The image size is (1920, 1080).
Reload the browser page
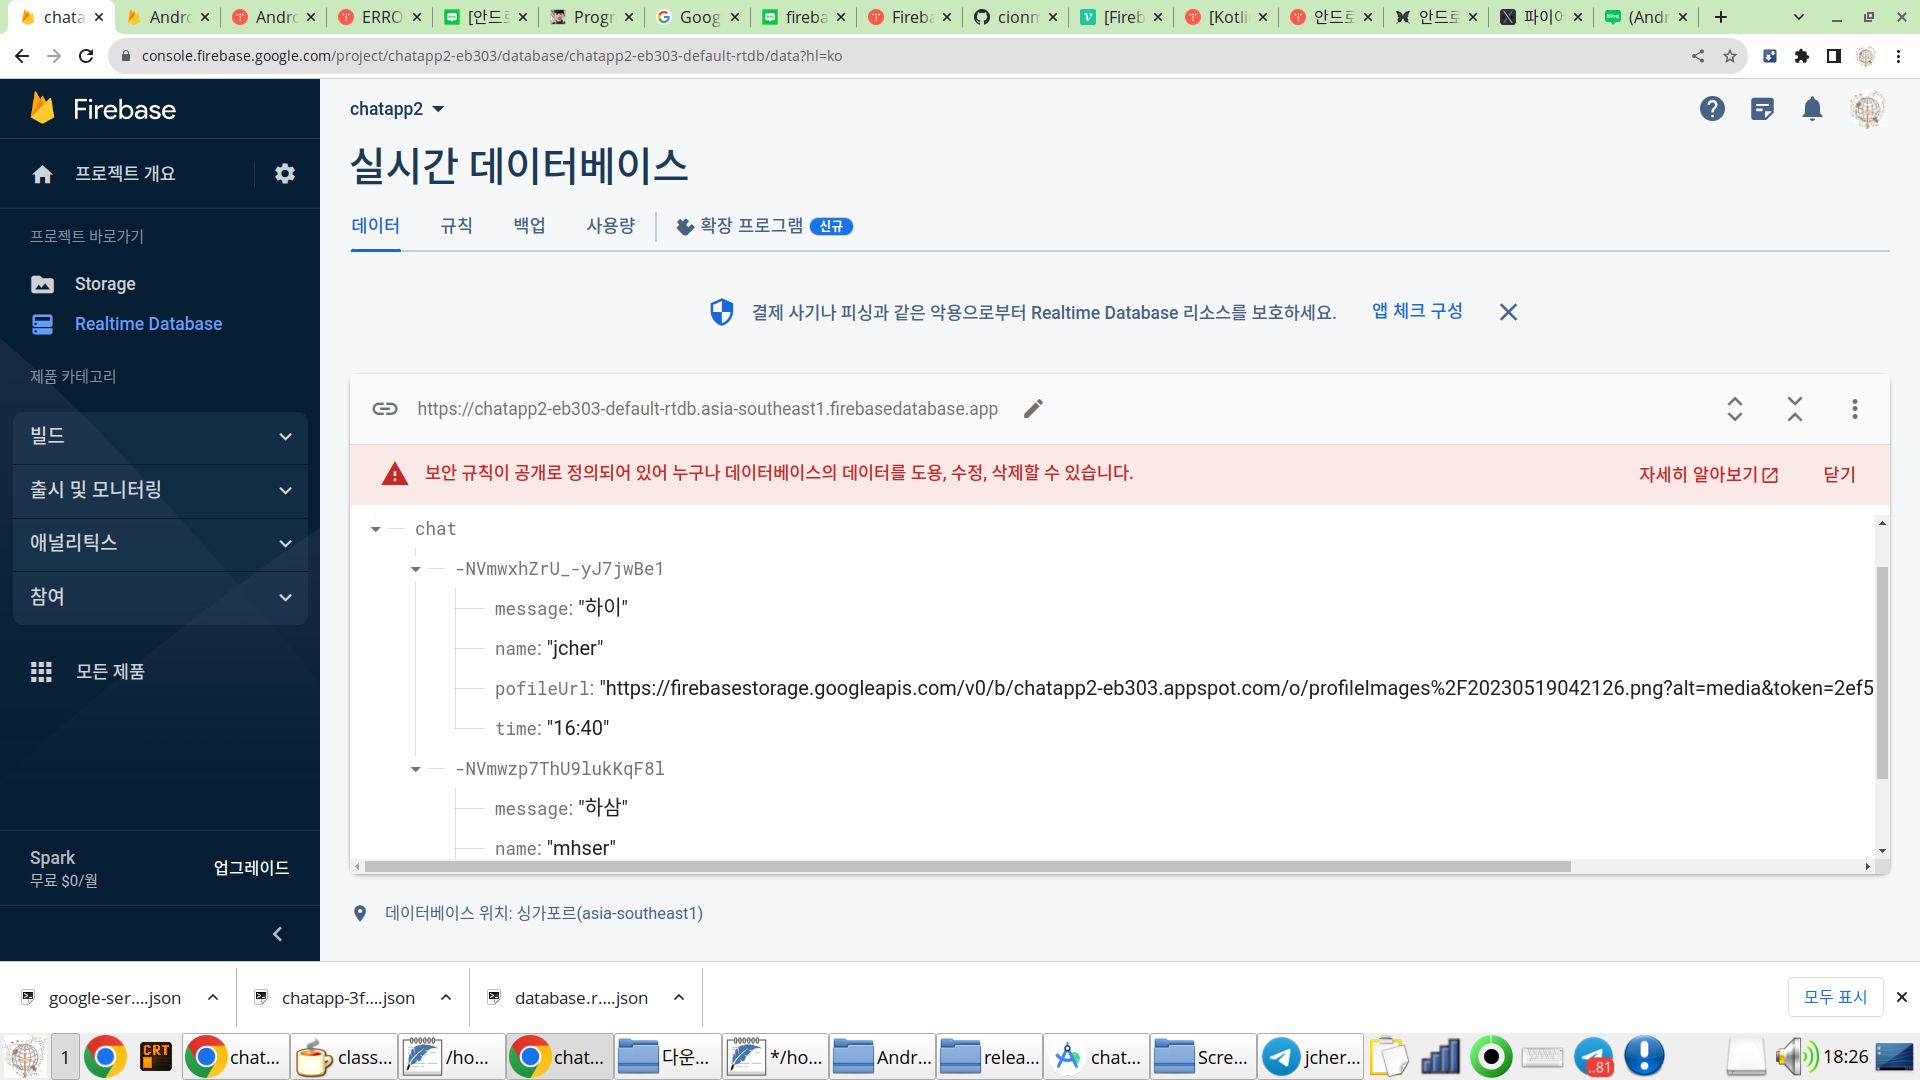point(87,56)
